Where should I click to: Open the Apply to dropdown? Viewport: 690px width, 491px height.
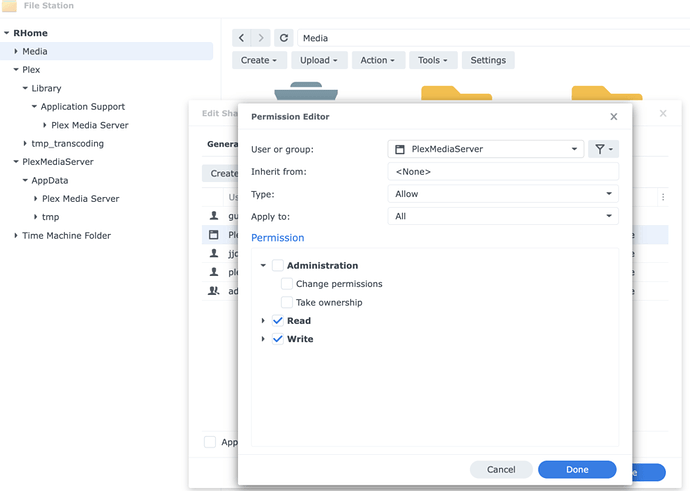[x=503, y=216]
